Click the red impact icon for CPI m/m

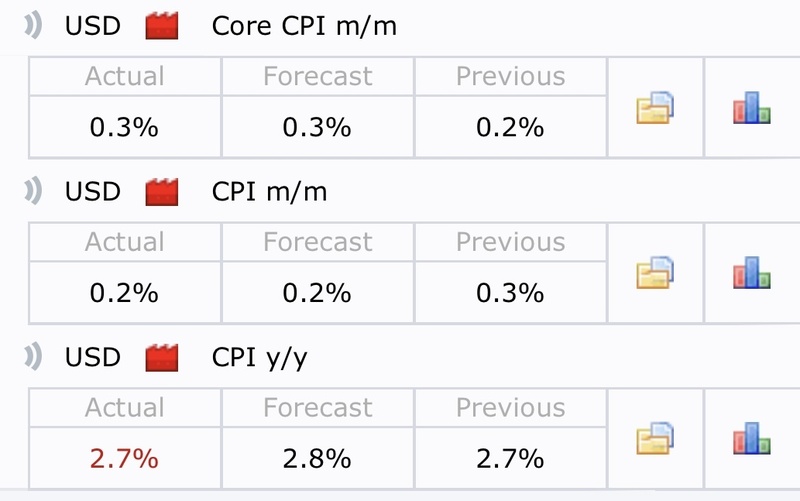pos(162,191)
